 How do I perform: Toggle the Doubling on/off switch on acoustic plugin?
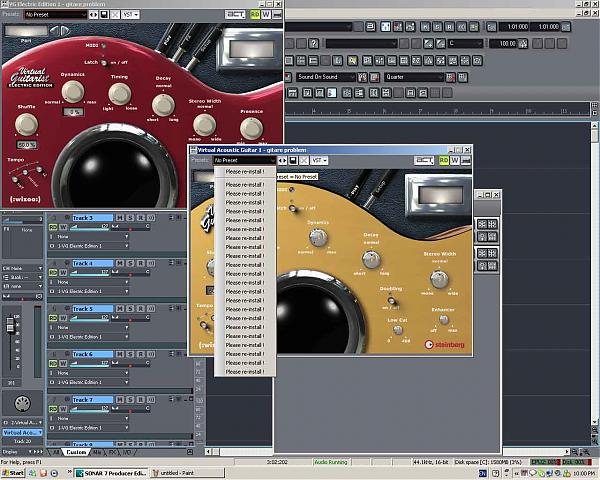(x=391, y=301)
